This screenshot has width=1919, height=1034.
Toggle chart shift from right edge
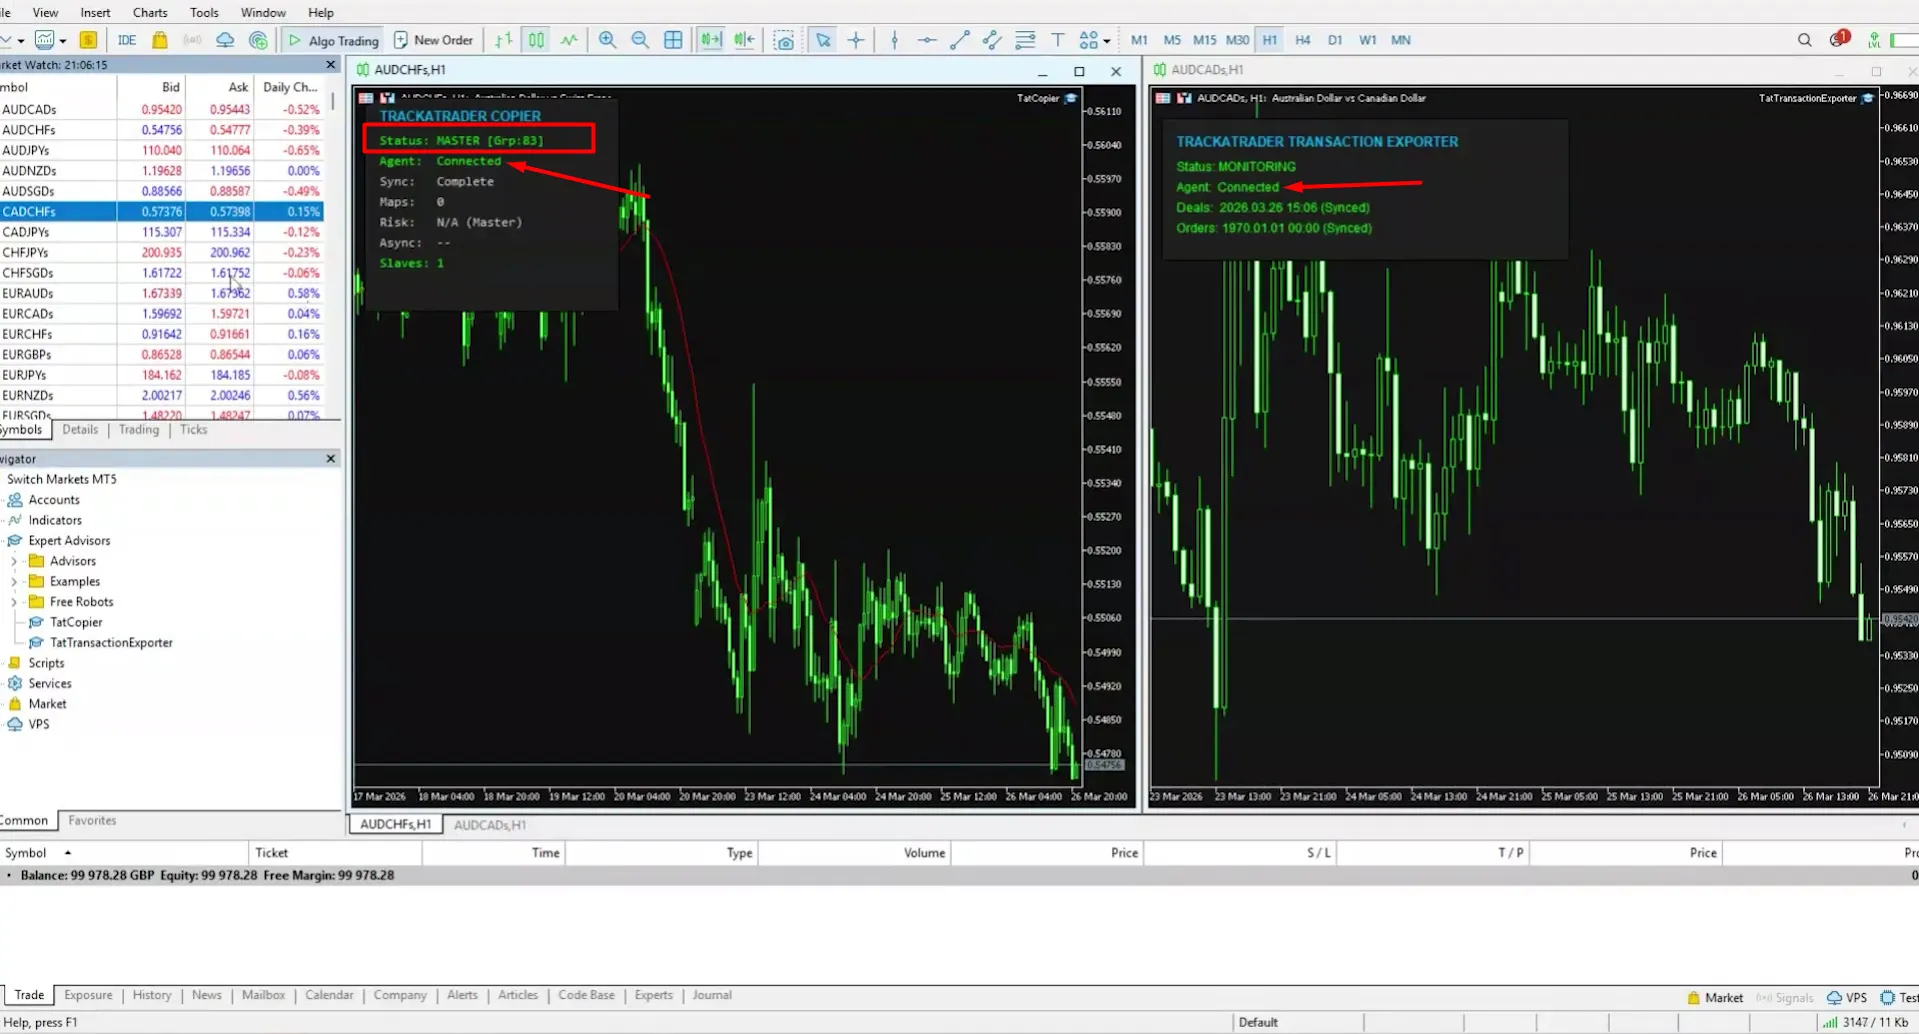pyautogui.click(x=744, y=40)
